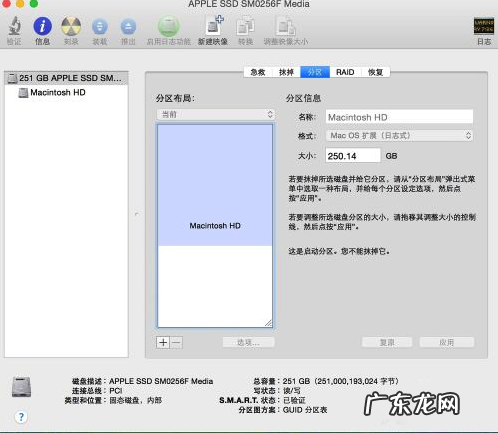Click the Resize Image (调整映像大小) icon
498x433 pixels.
click(x=285, y=27)
